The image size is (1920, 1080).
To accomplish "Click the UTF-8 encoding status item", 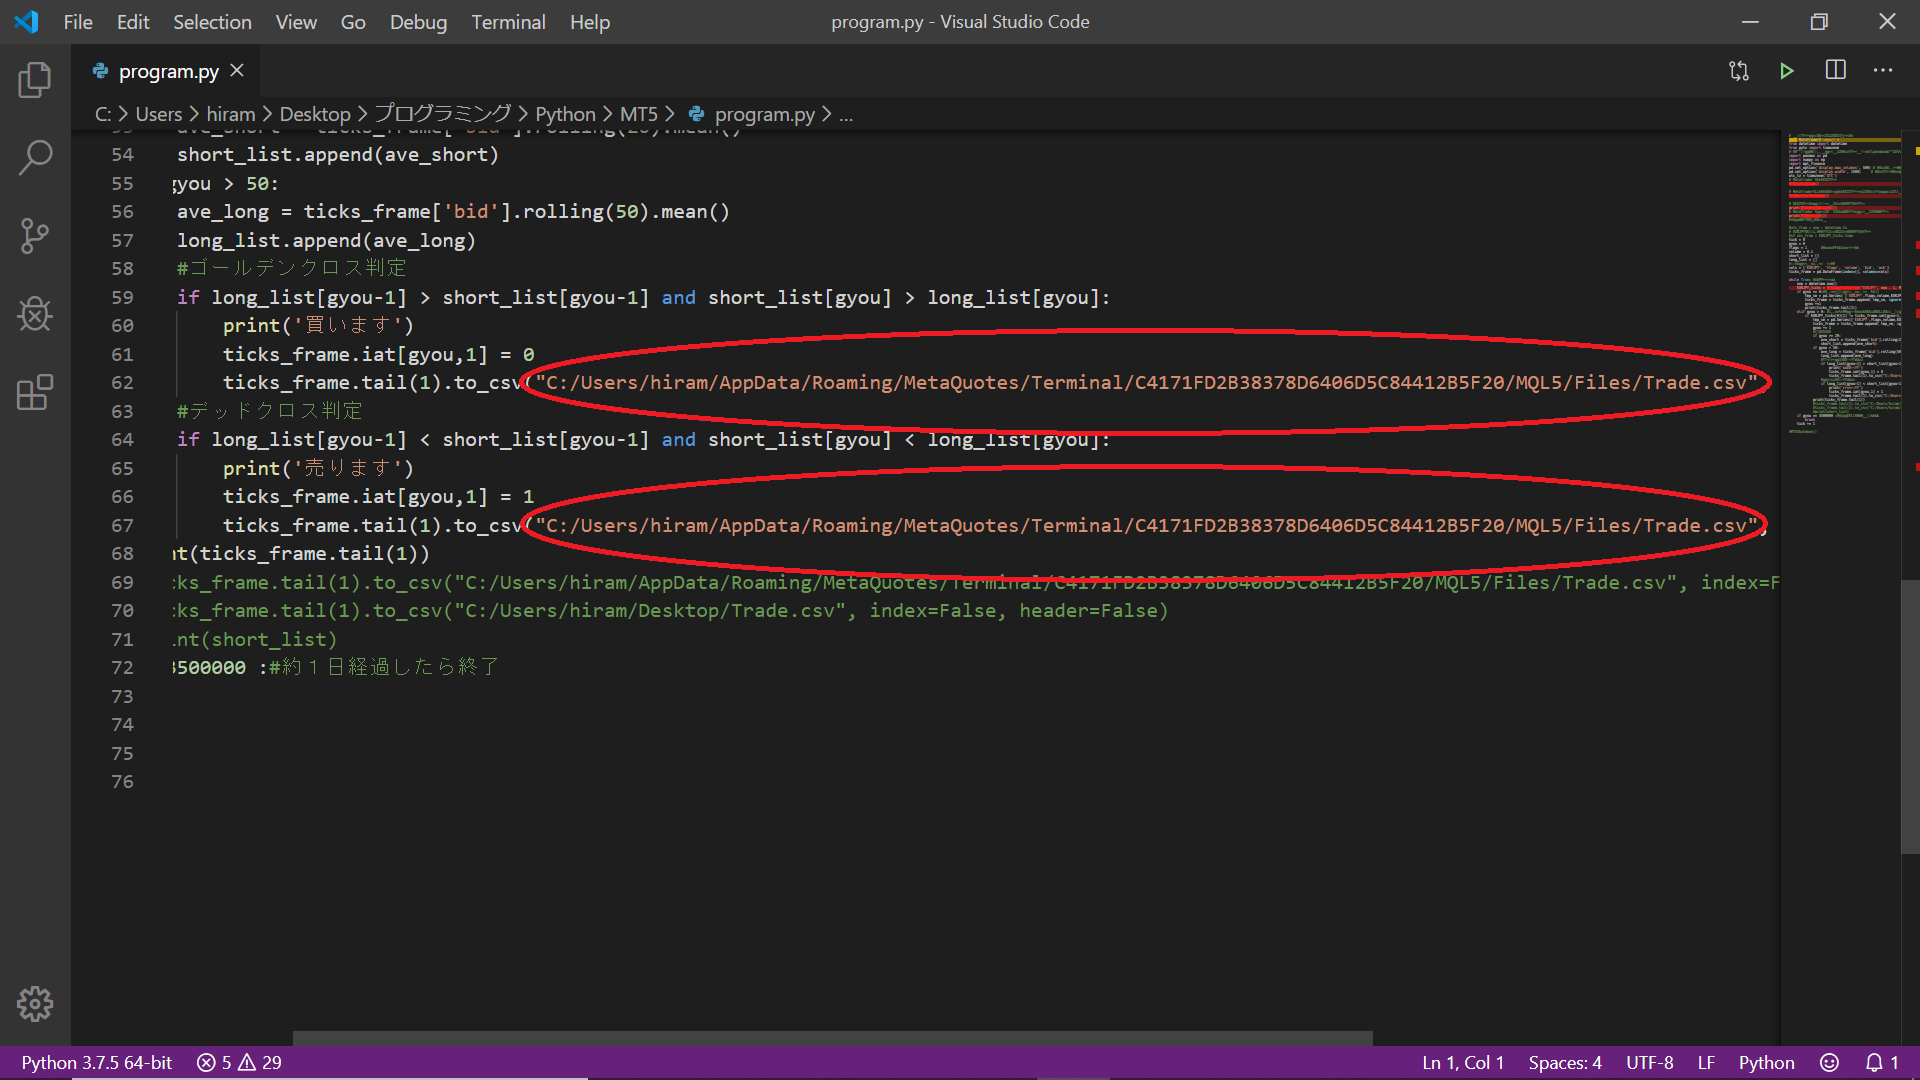I will pyautogui.click(x=1649, y=1062).
